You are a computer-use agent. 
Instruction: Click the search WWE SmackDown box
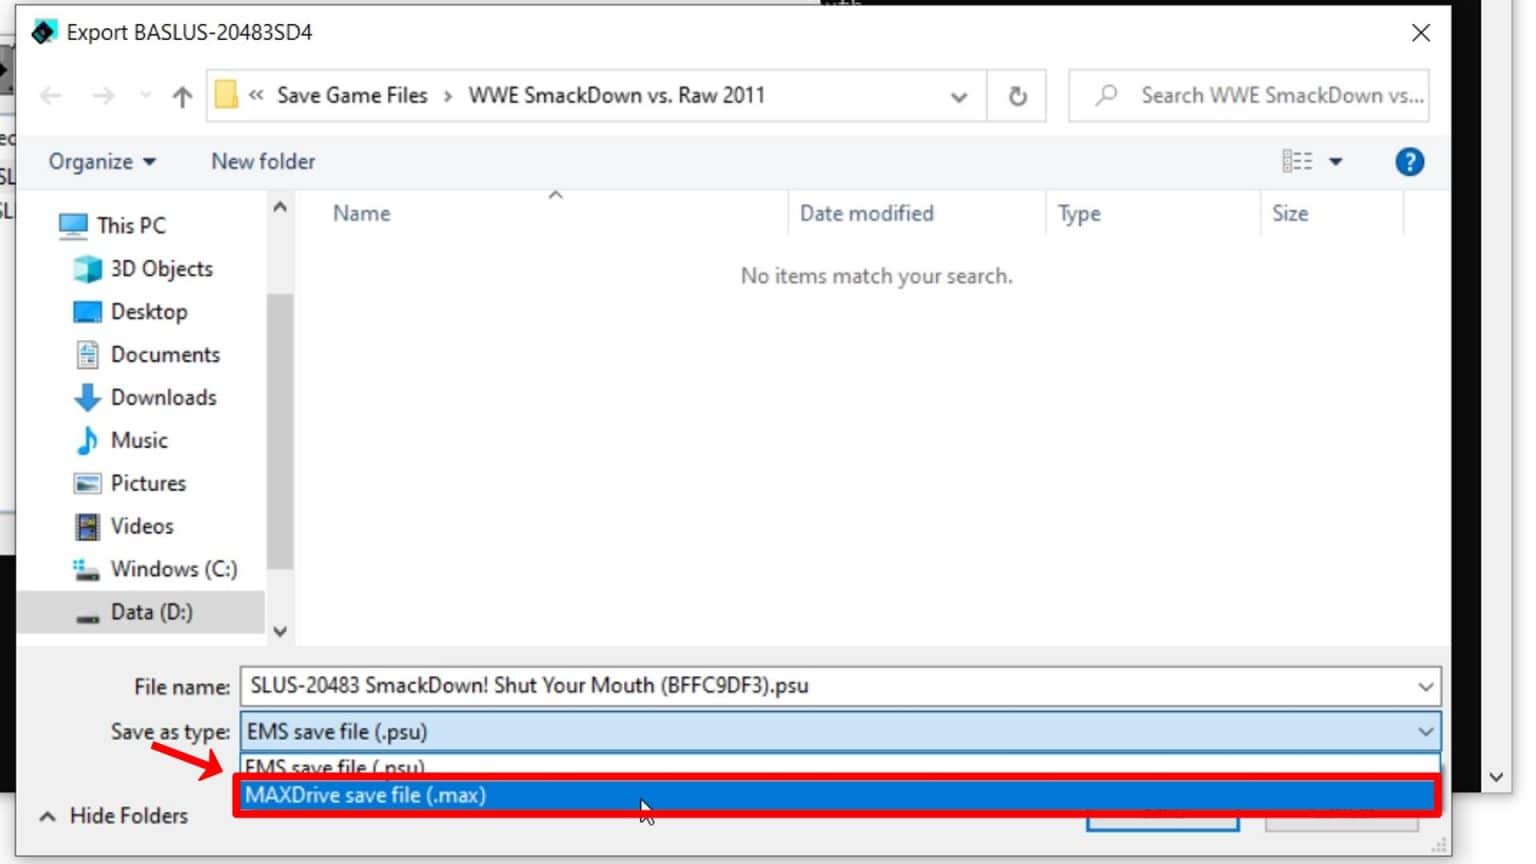pos(1248,95)
